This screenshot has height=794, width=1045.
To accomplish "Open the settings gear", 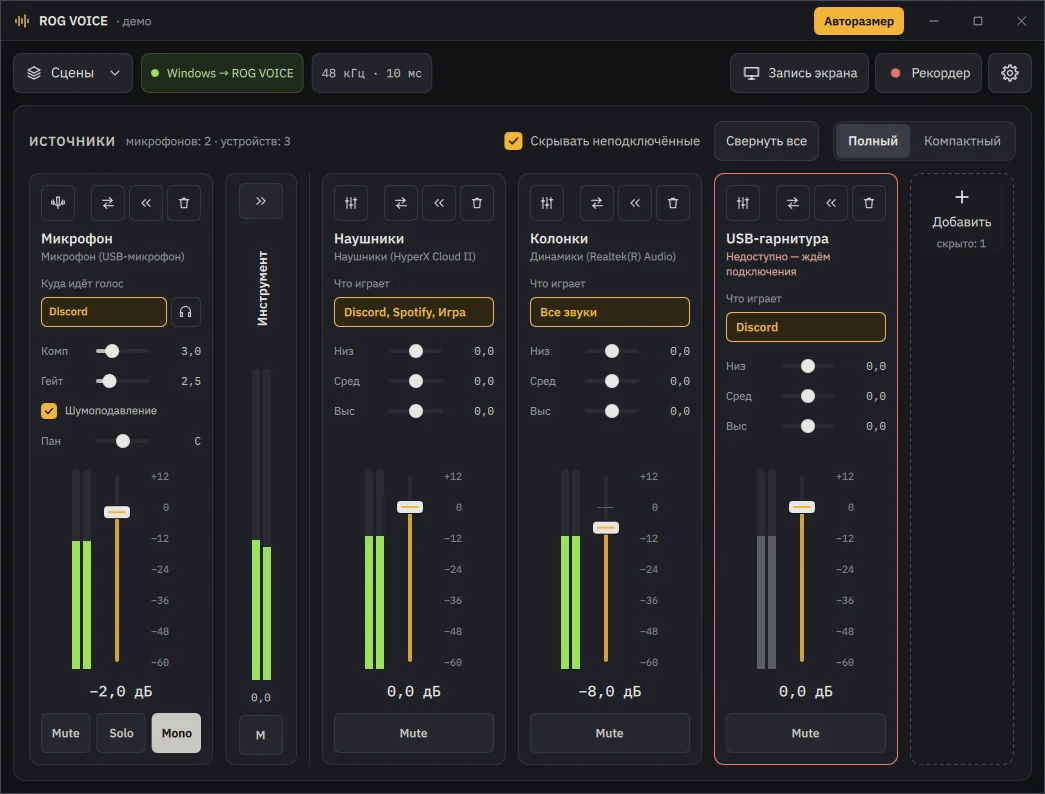I will [1010, 73].
